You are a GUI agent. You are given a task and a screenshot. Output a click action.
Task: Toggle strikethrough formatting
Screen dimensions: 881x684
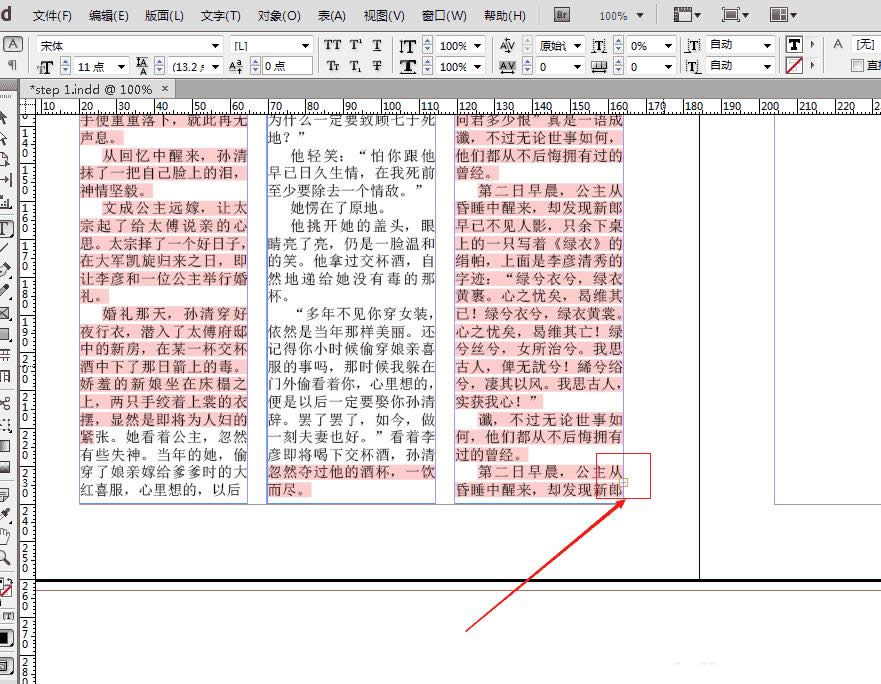click(375, 65)
